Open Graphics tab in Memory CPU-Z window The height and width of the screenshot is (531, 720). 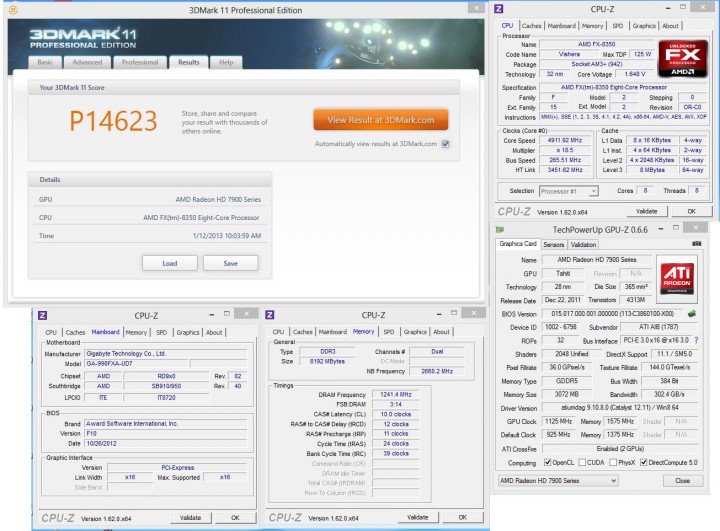coord(415,332)
